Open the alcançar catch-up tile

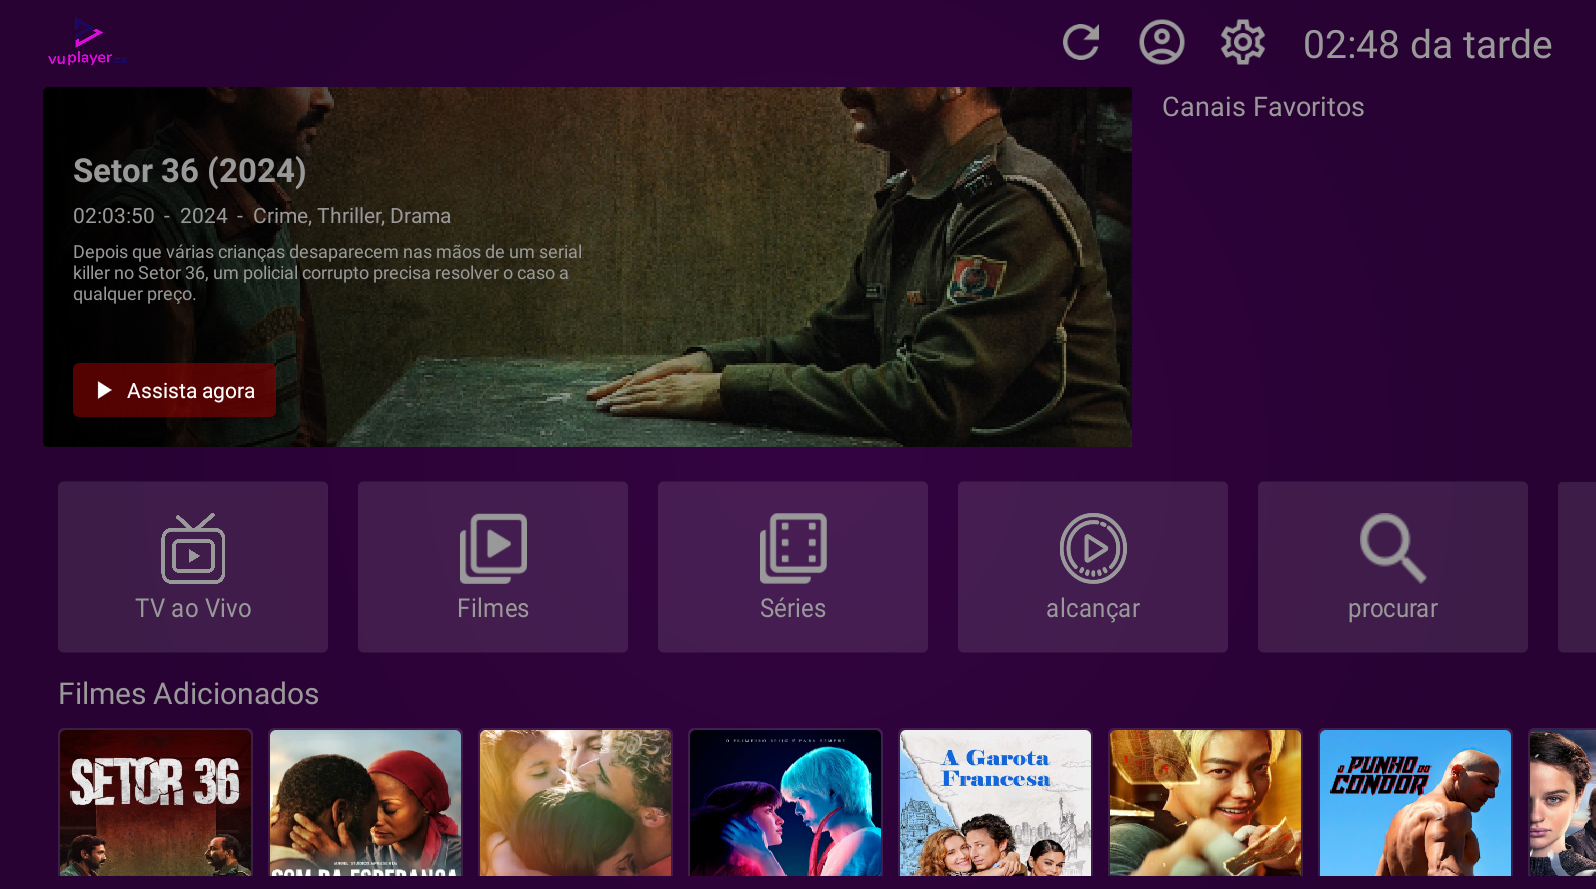(x=1093, y=567)
